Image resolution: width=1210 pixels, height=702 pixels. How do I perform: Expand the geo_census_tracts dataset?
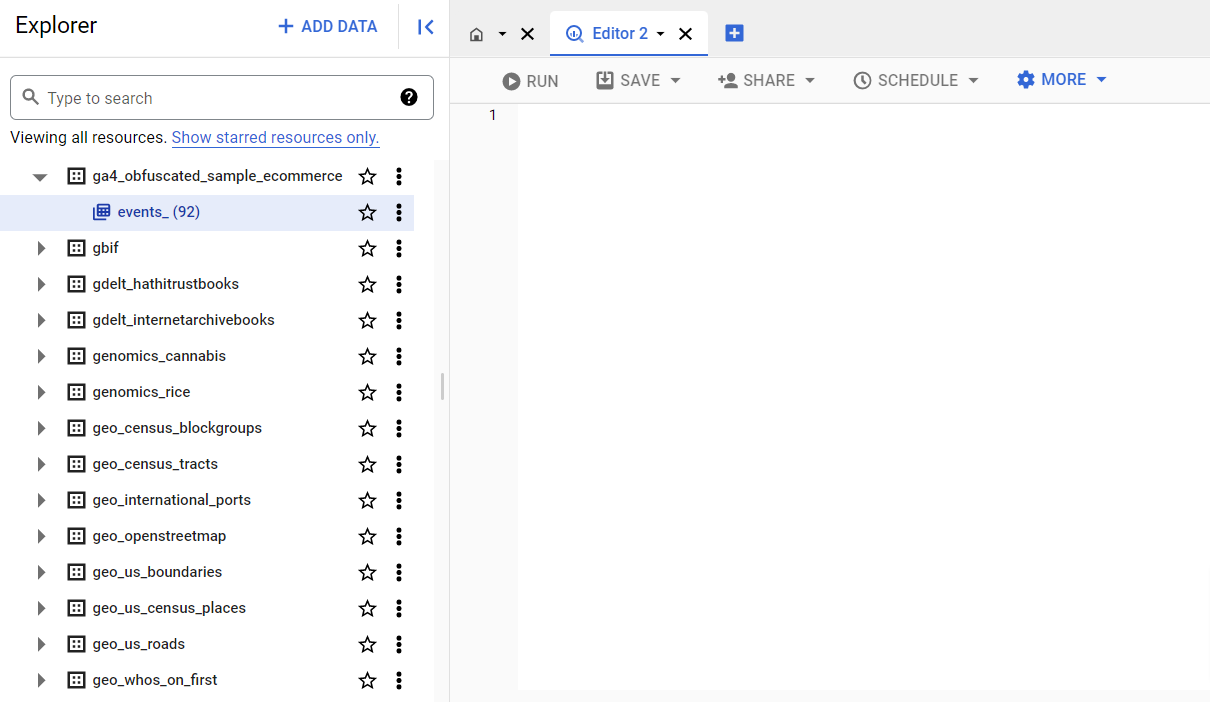point(41,464)
